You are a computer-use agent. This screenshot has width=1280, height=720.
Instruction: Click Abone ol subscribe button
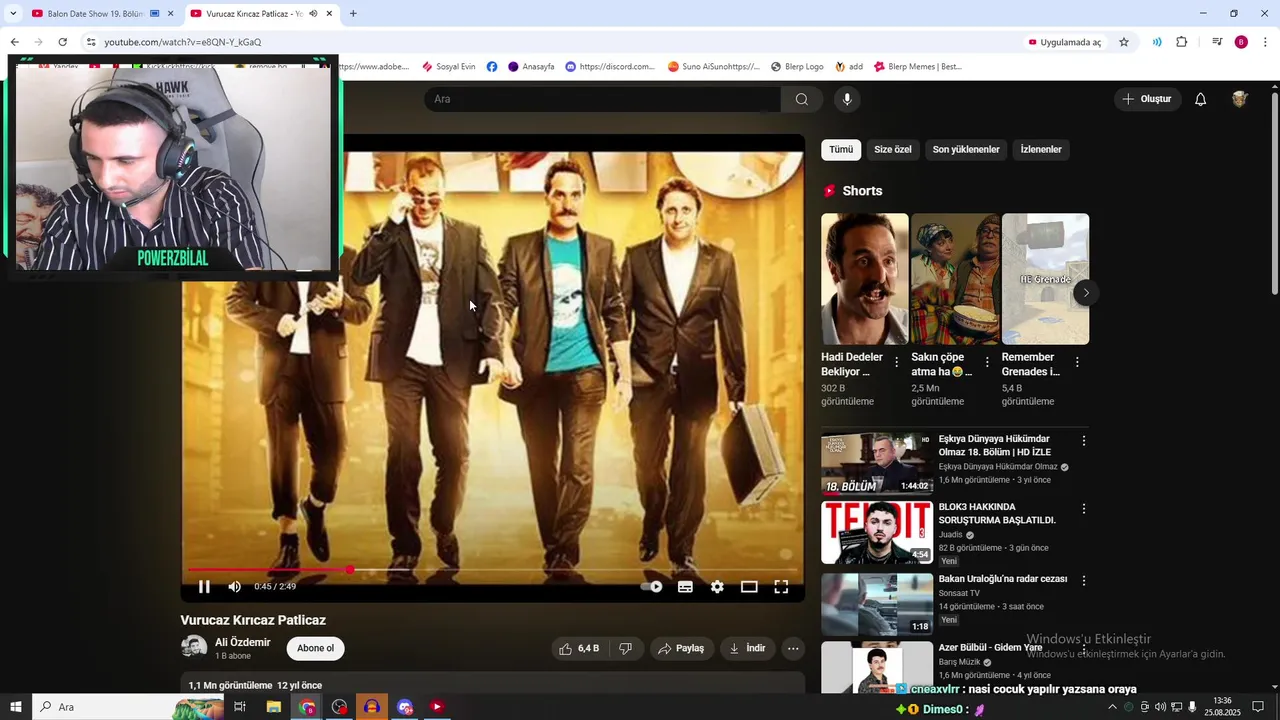[315, 648]
